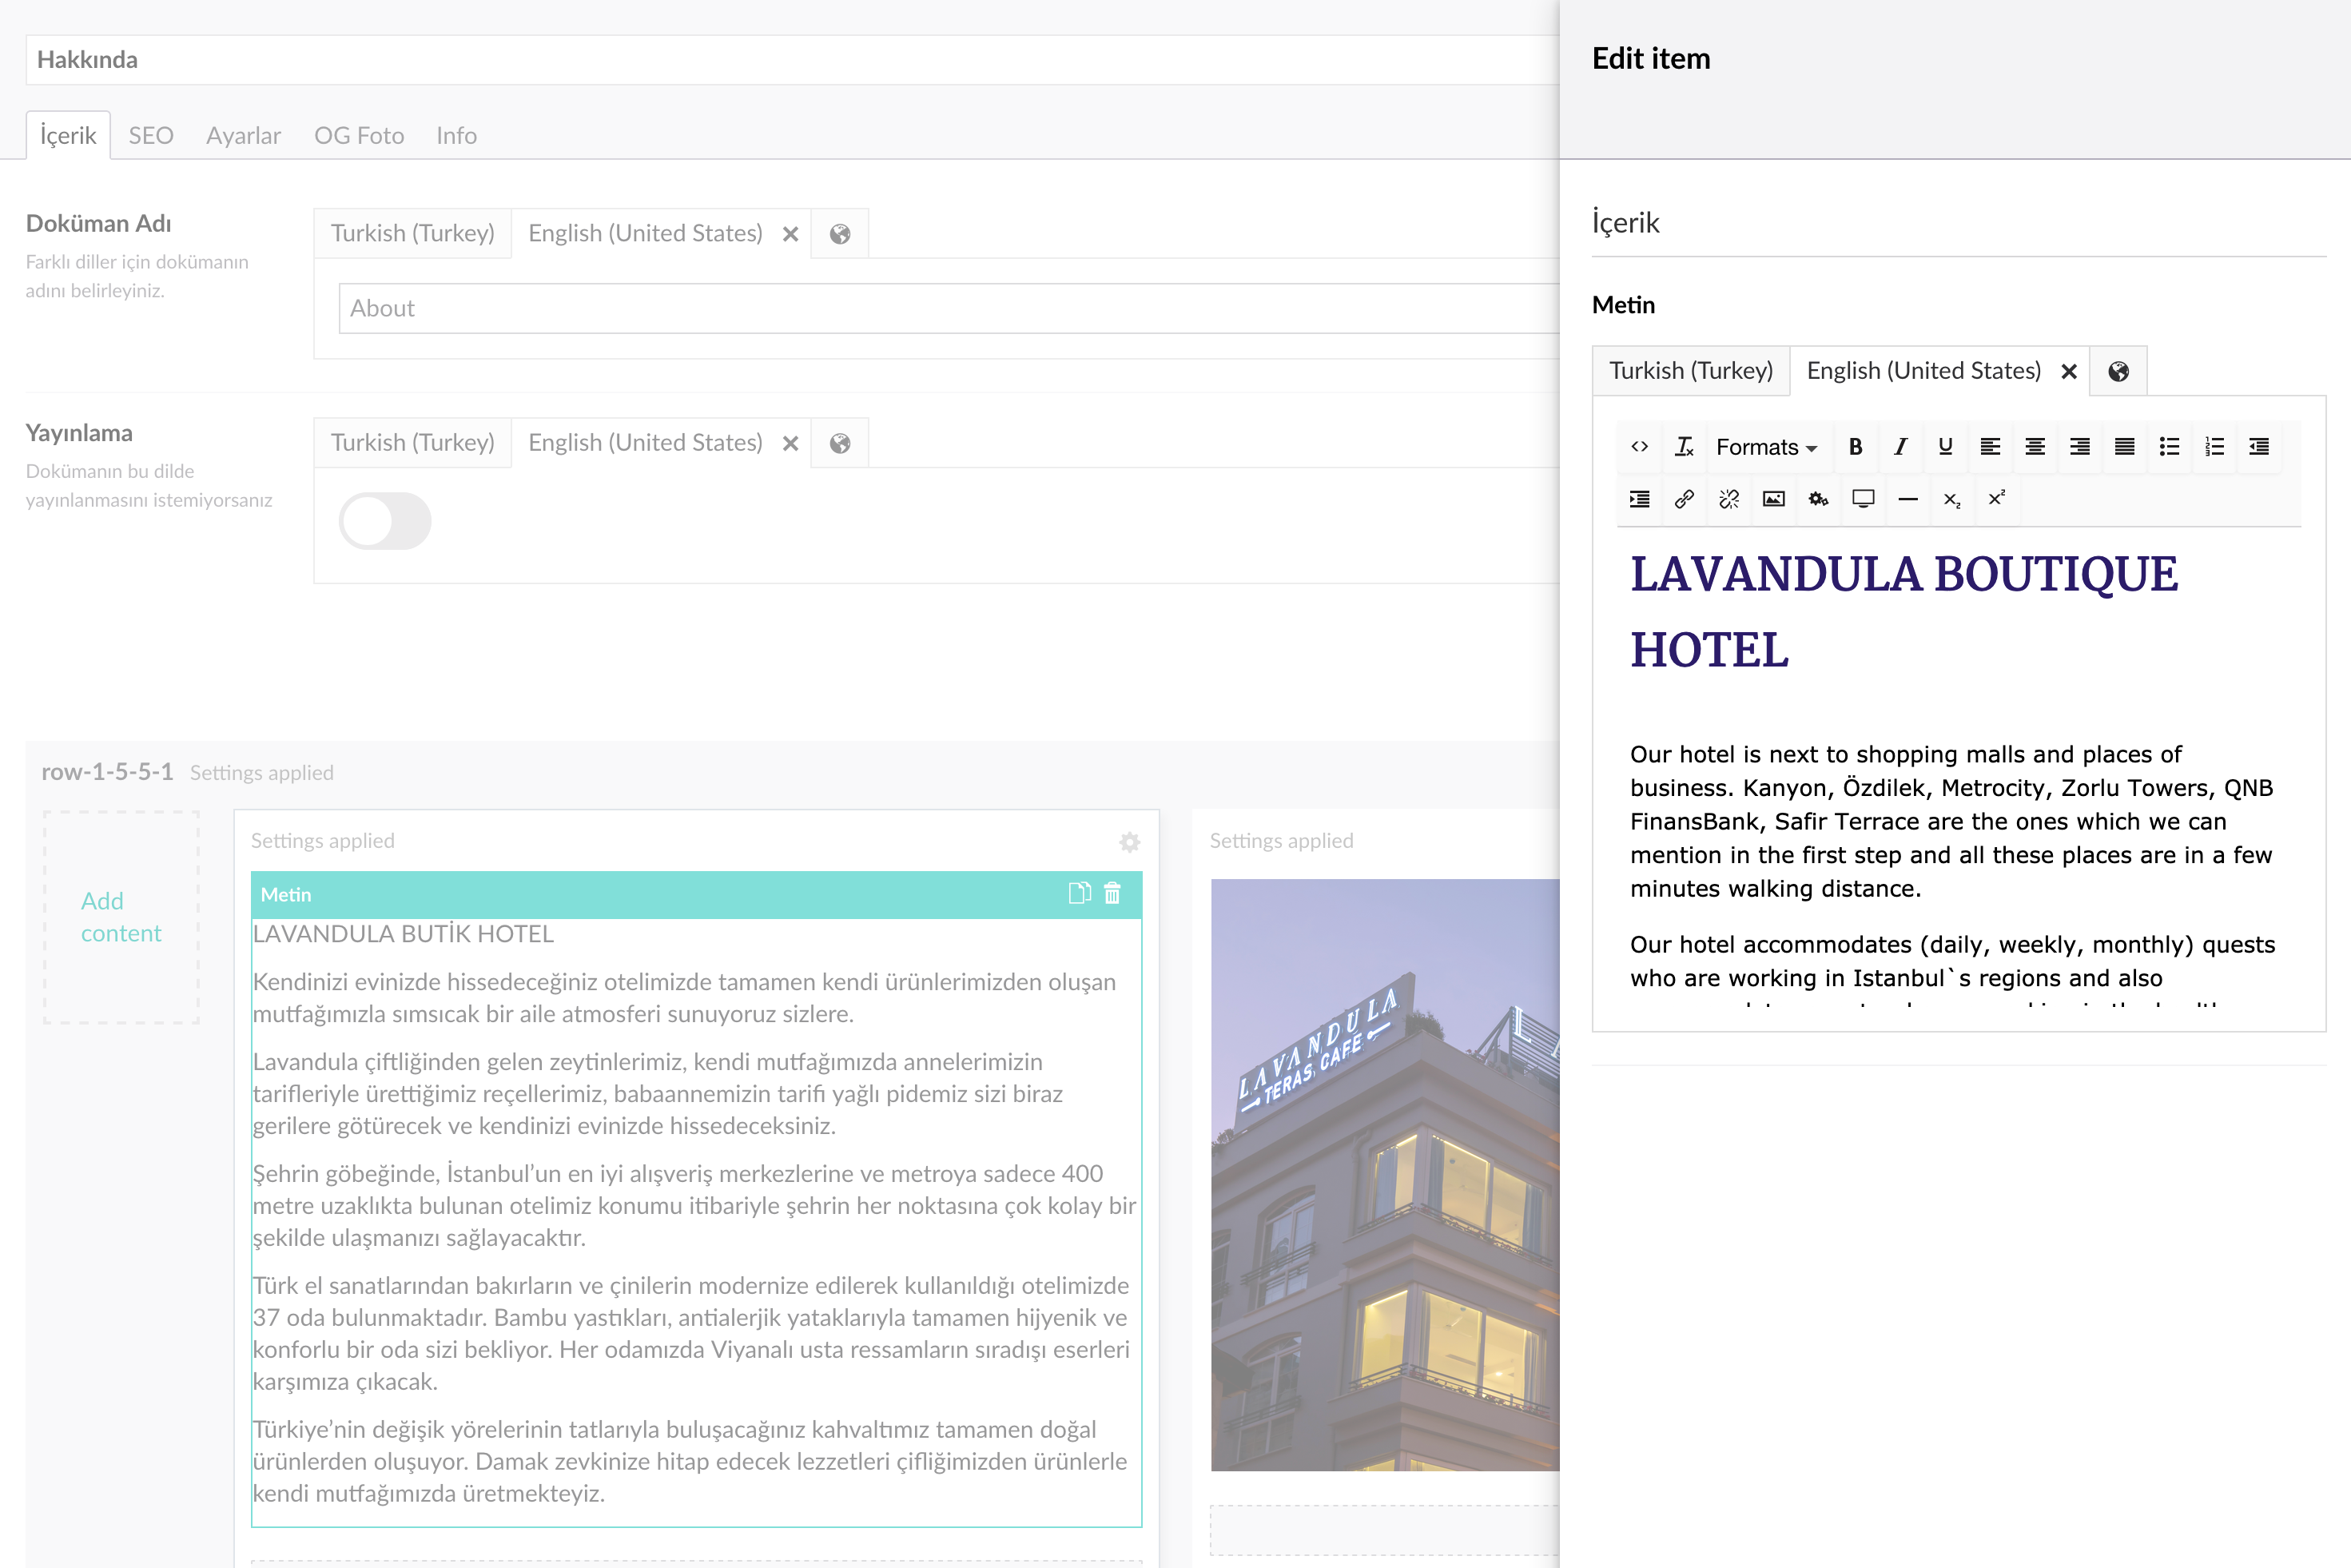This screenshot has width=2351, height=1568.
Task: Toggle the Yayınlama publish switch
Action: pyautogui.click(x=385, y=521)
